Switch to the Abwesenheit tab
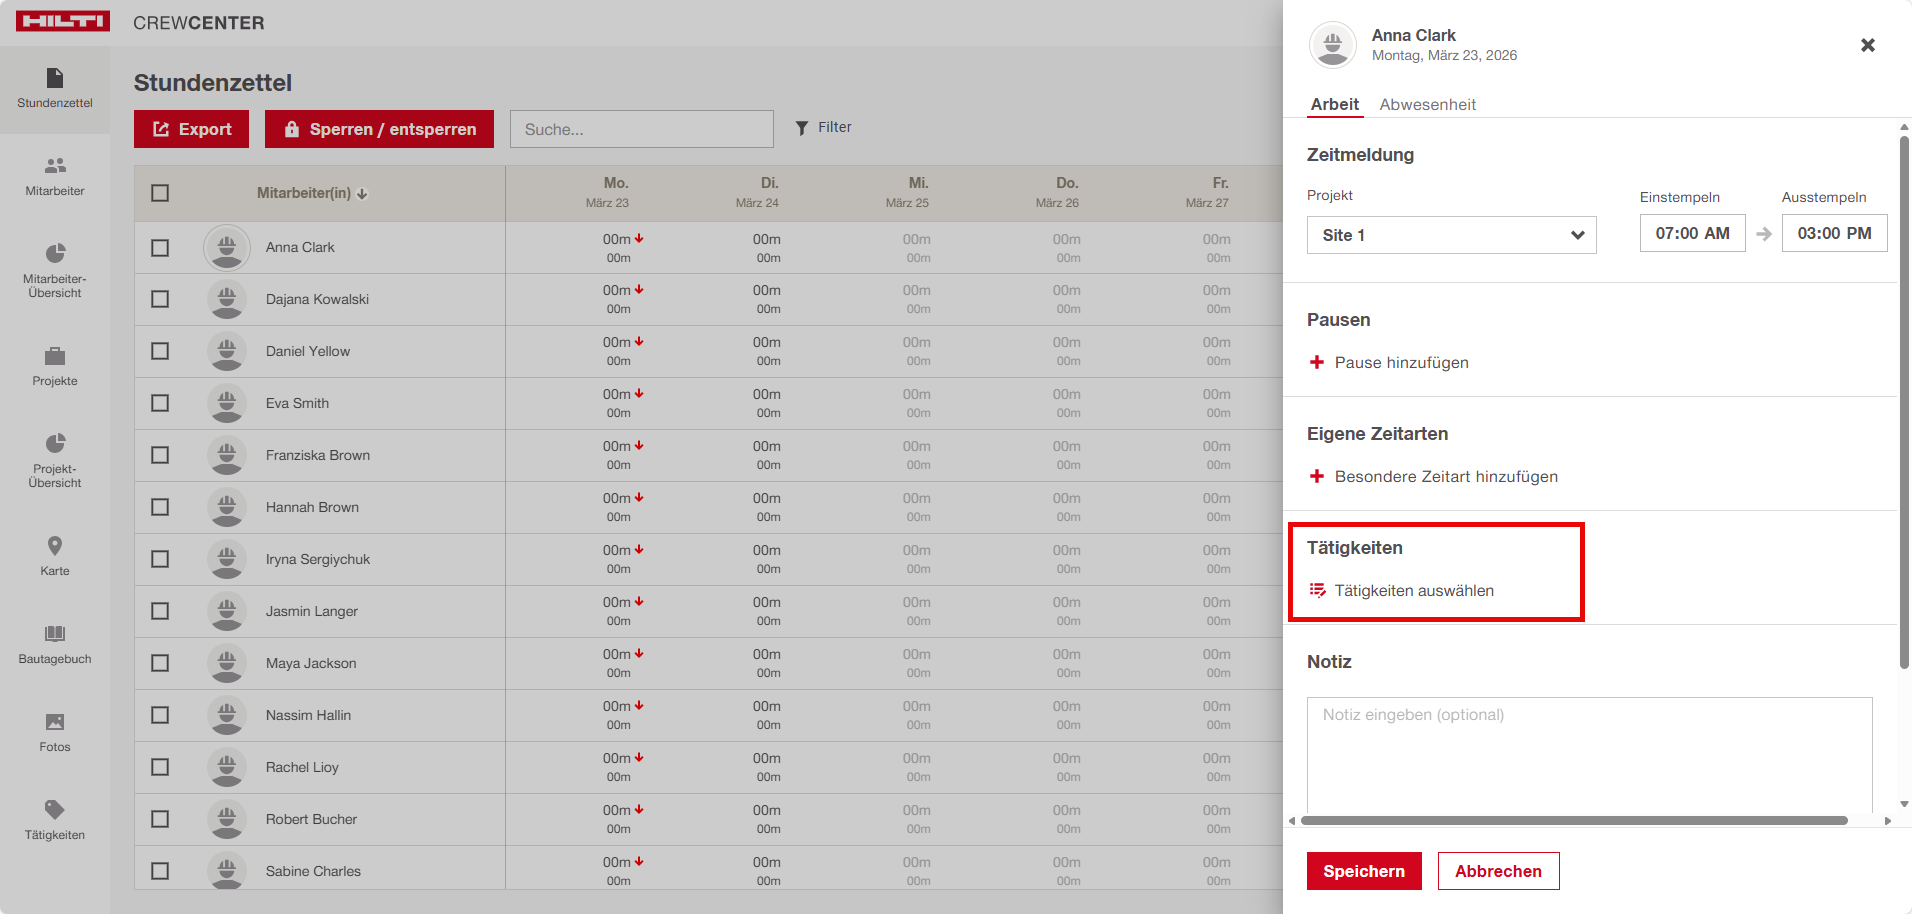 point(1427,104)
